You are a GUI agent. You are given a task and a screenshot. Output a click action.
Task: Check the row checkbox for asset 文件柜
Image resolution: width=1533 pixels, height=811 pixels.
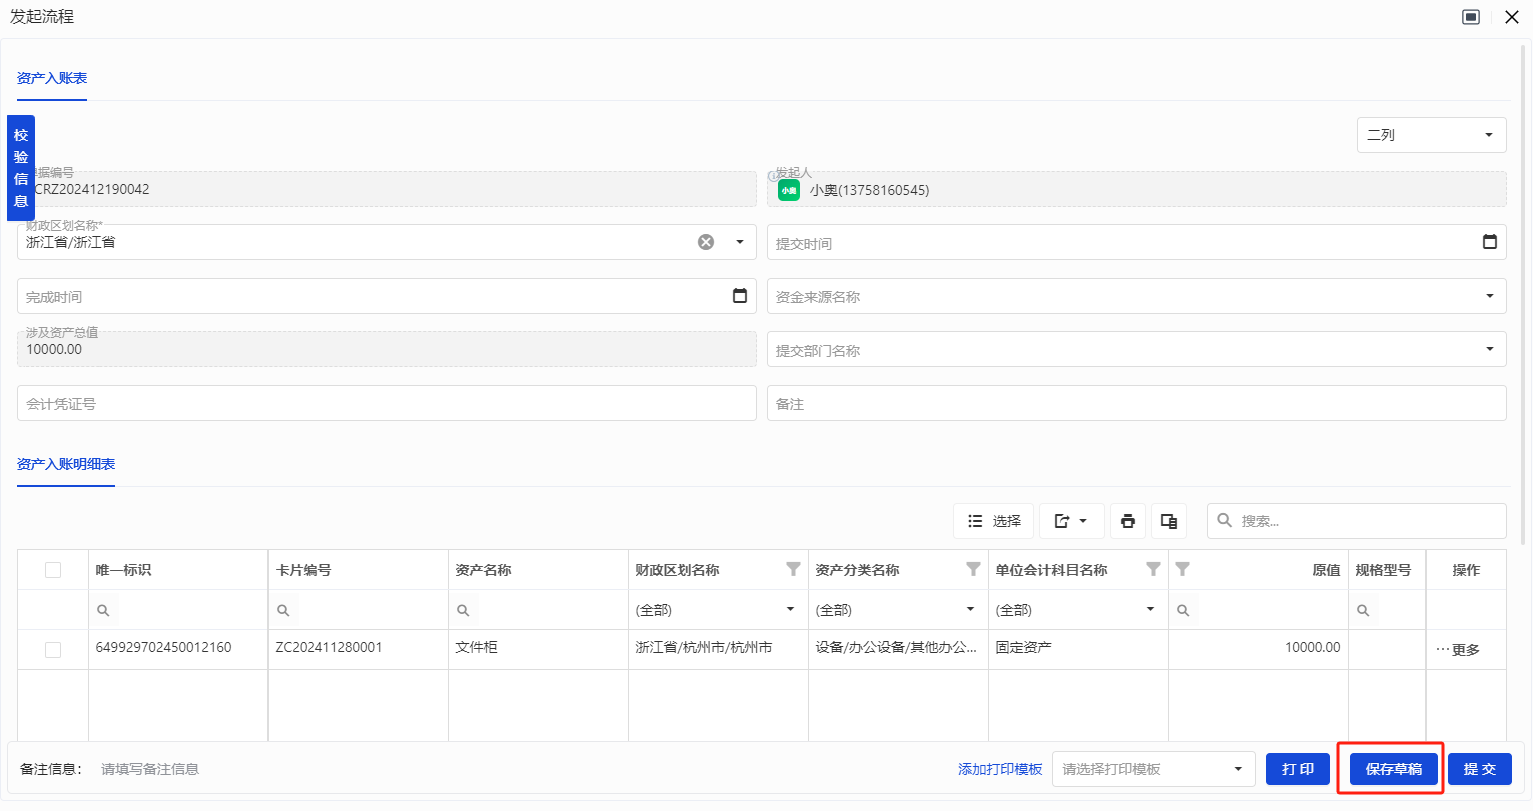tap(53, 650)
